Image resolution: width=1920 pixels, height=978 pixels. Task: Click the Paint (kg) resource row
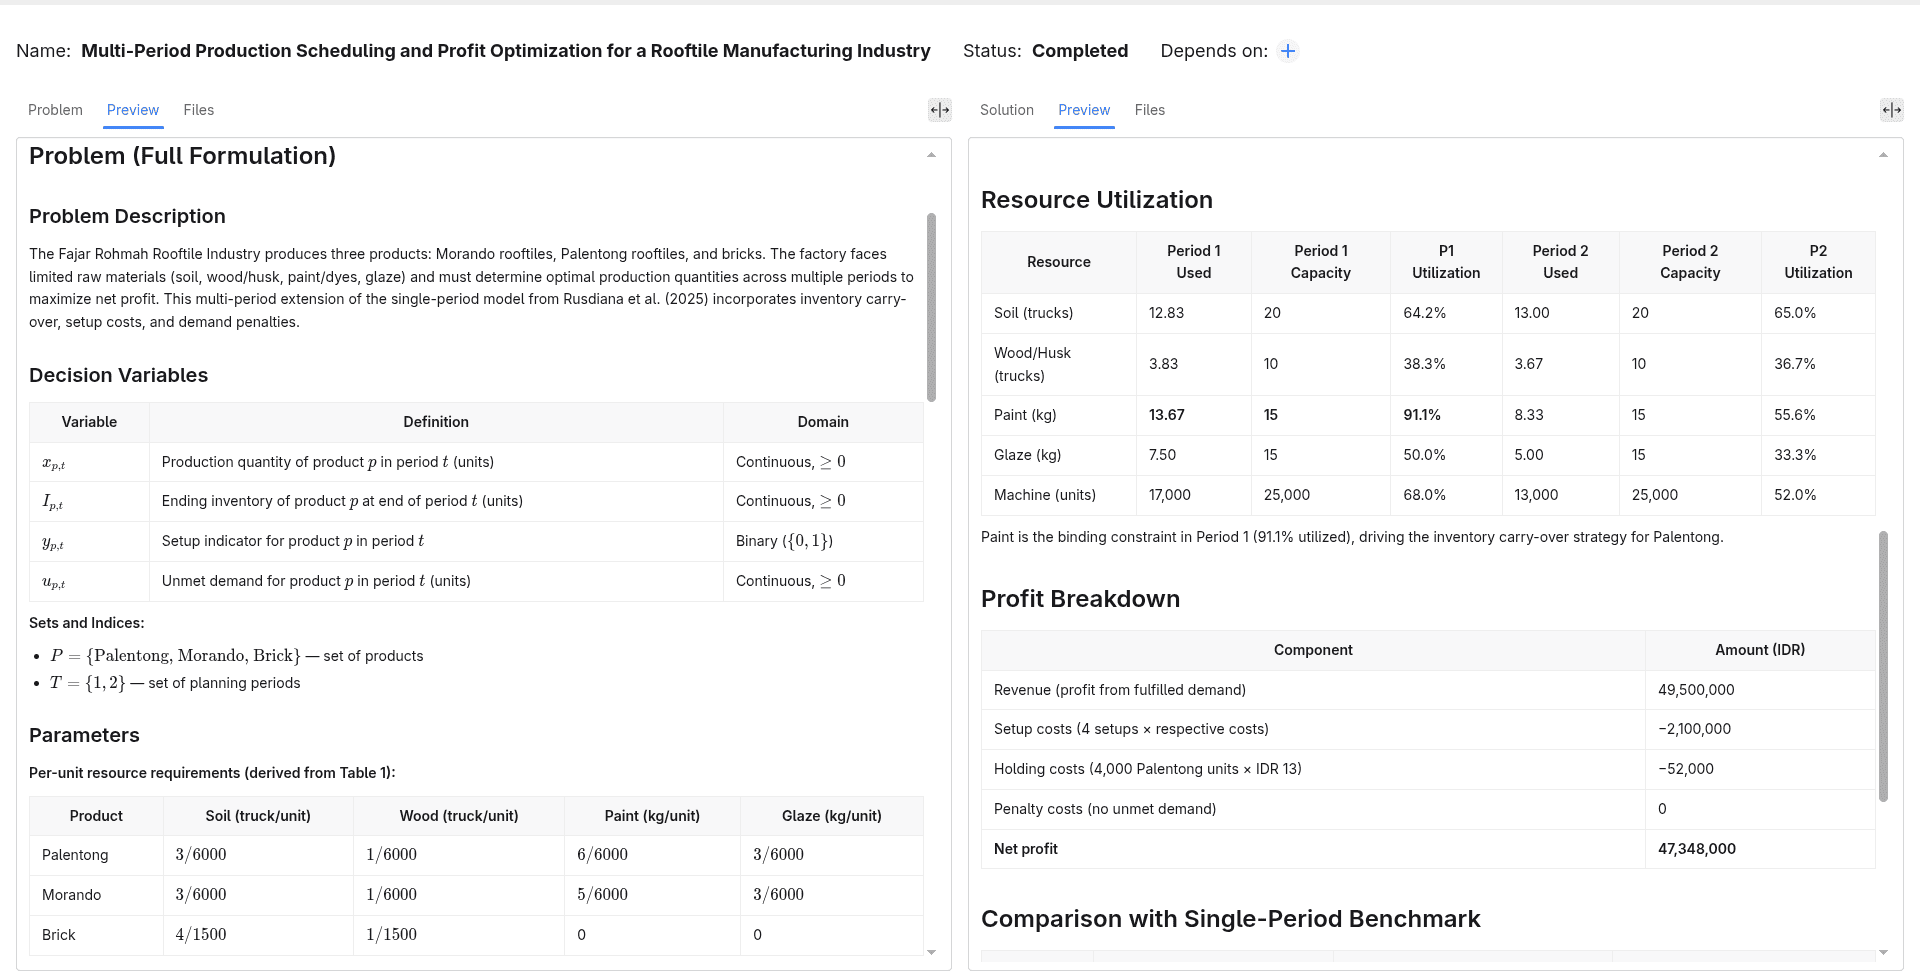click(x=1428, y=415)
